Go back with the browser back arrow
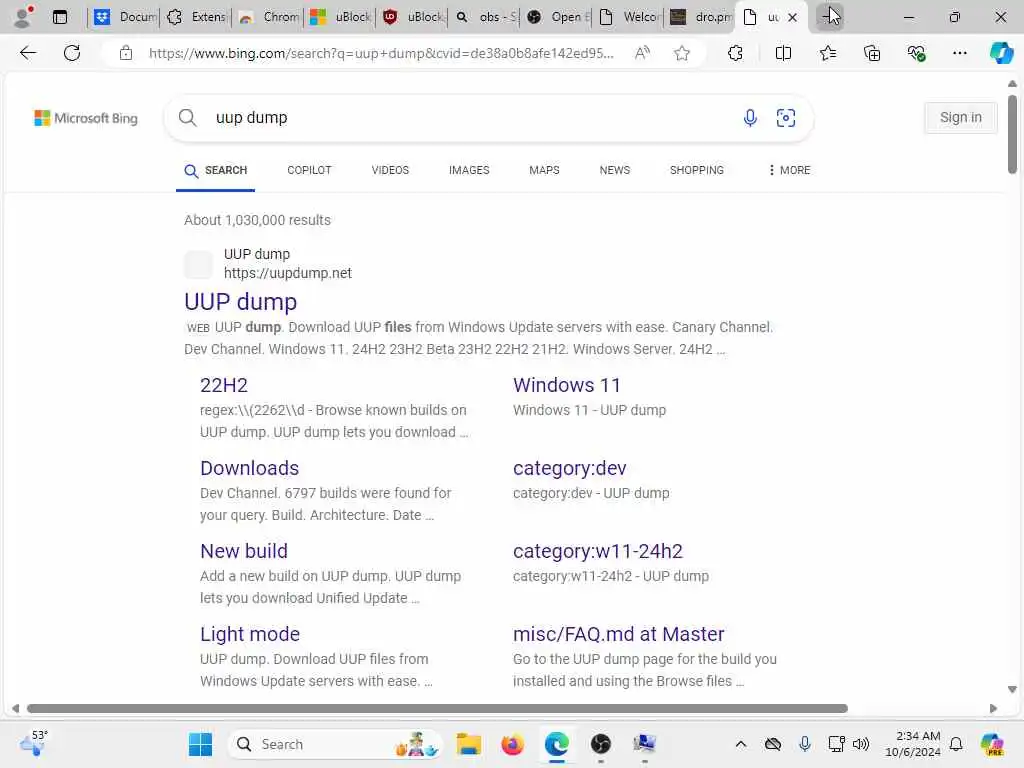 click(27, 53)
